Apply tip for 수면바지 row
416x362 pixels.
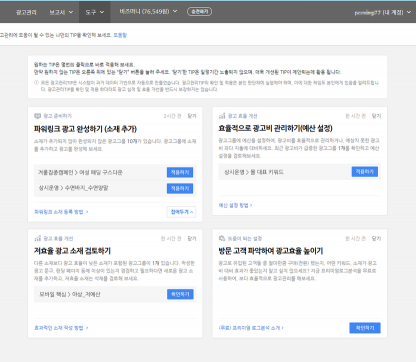coord(180,188)
